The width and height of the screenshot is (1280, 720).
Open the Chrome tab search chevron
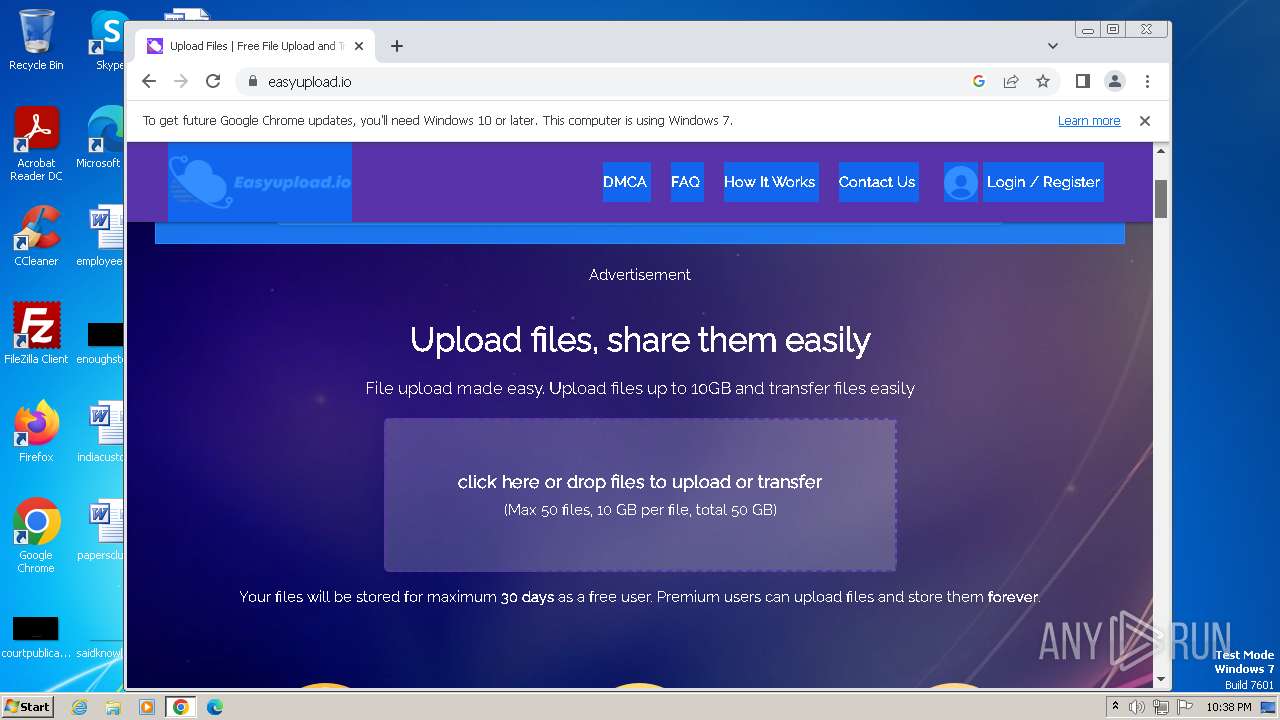1053,46
